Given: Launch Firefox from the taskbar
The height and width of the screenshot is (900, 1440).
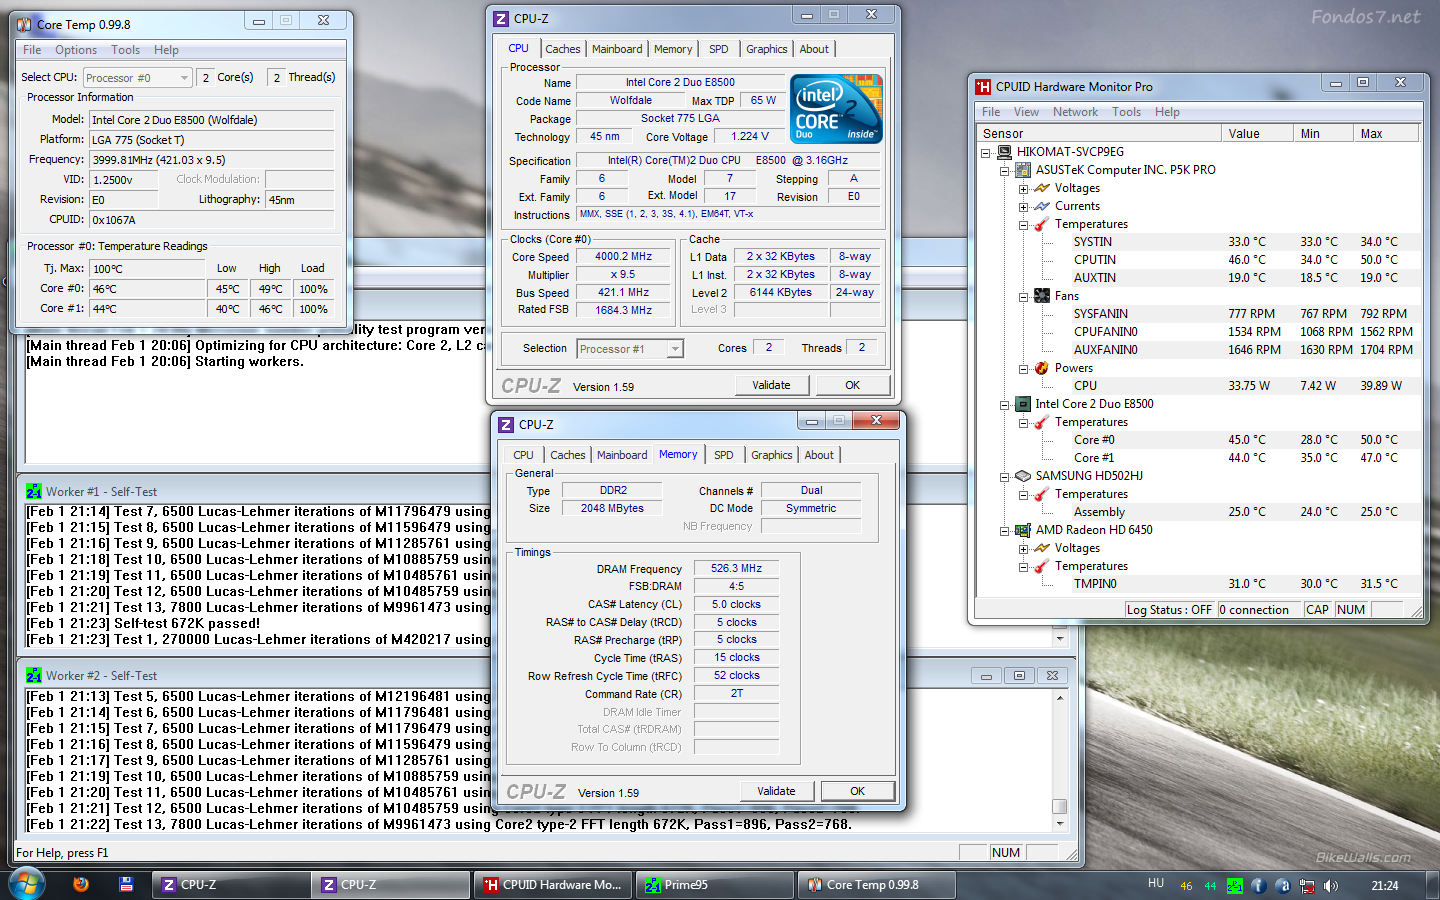Looking at the screenshot, I should click(x=81, y=885).
